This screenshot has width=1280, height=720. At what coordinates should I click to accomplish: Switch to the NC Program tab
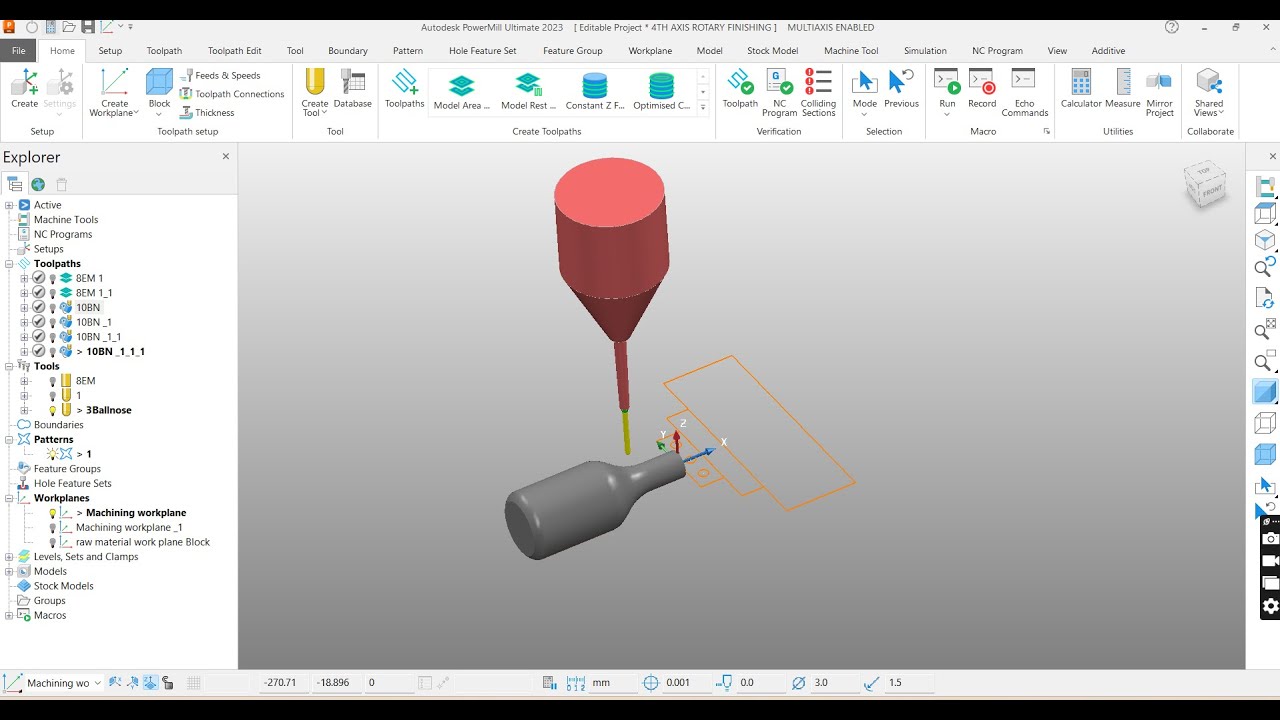pyautogui.click(x=997, y=51)
